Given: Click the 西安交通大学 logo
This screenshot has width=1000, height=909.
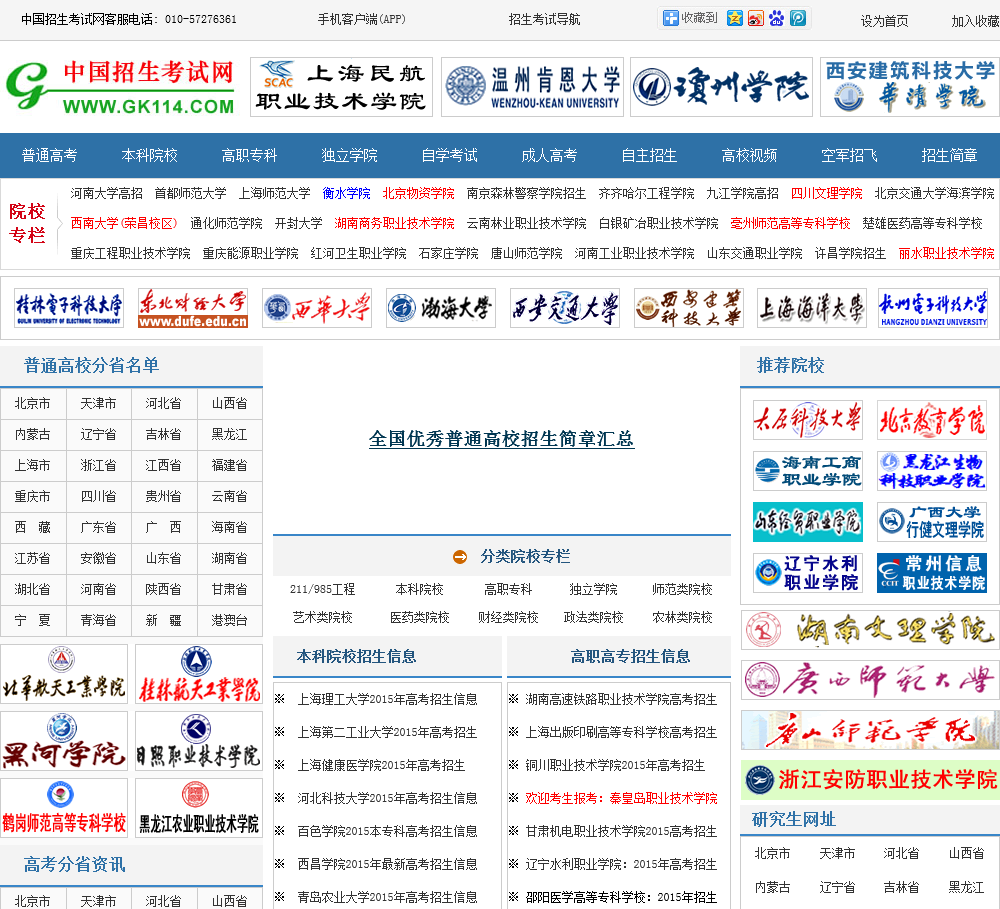Looking at the screenshot, I should point(564,308).
